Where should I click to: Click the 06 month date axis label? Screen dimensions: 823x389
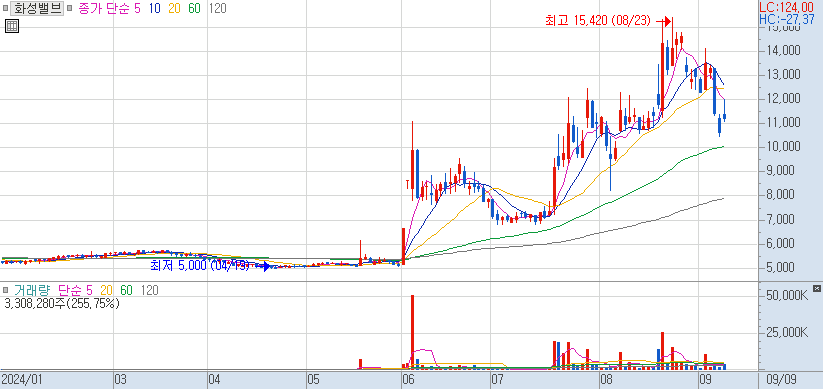point(408,380)
